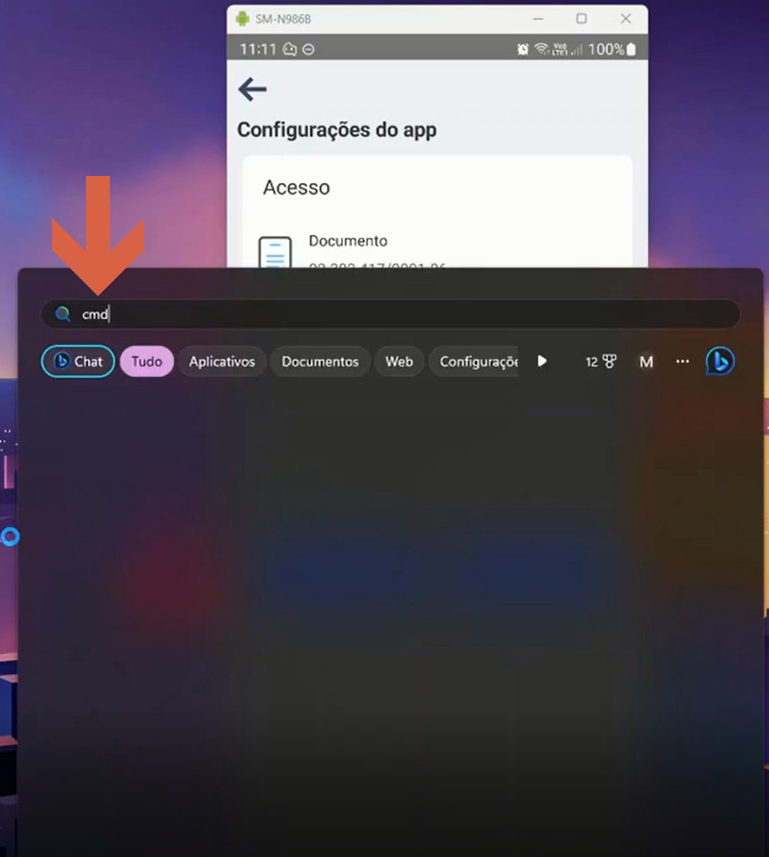Choose the Configurações filter tab
The width and height of the screenshot is (769, 857).
(x=474, y=361)
